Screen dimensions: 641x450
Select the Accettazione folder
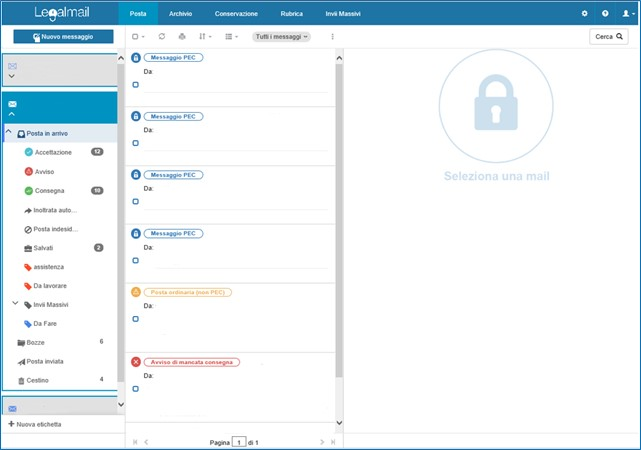click(53, 152)
